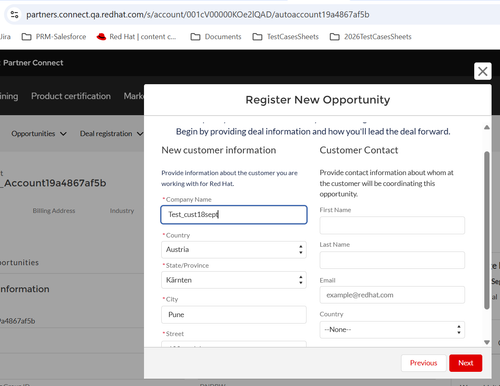Screen dimensions: 500x386
Task: Click the City field containing Pune
Action: 234,315
